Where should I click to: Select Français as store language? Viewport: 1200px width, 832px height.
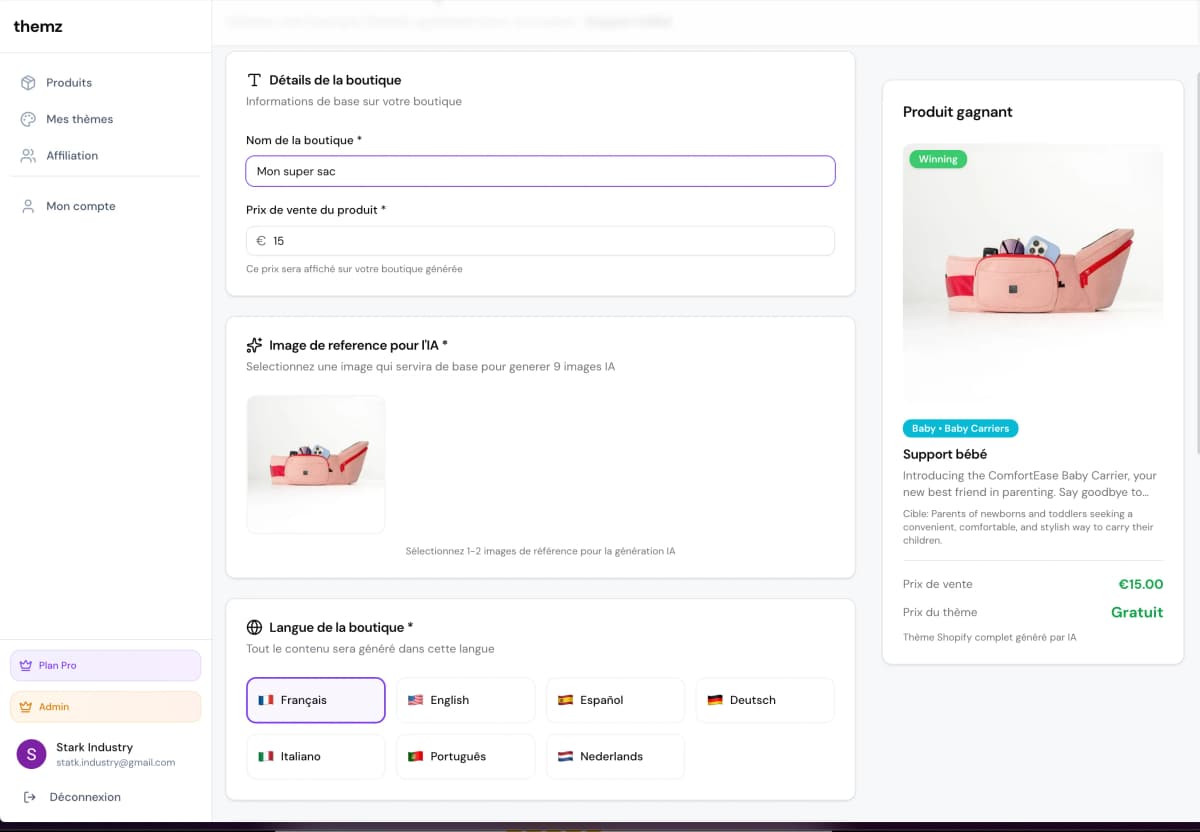[x=316, y=700]
